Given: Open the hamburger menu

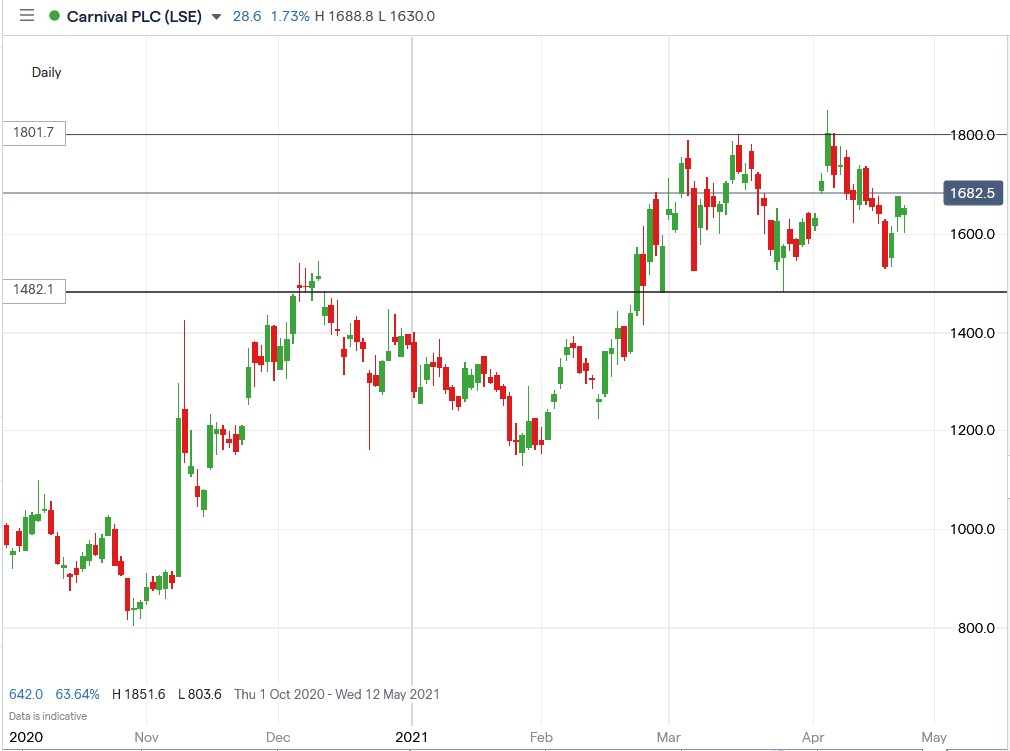Looking at the screenshot, I should coord(26,15).
